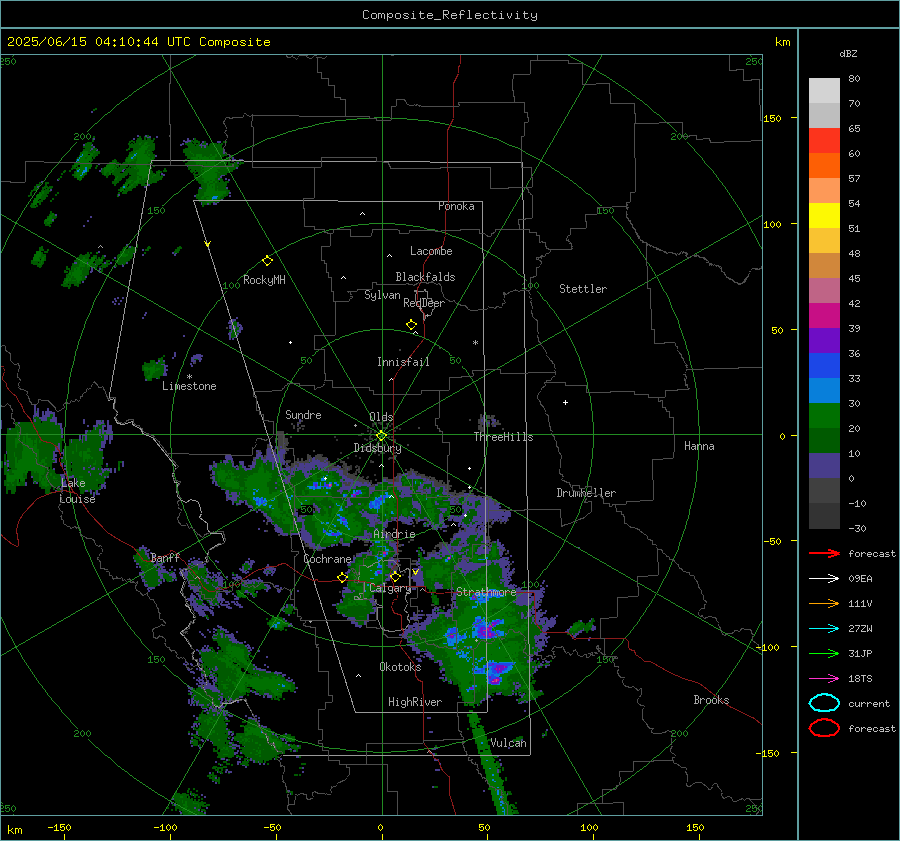This screenshot has height=841, width=900.
Task: Click the 'Vulcan' city label
Action: coord(509,743)
